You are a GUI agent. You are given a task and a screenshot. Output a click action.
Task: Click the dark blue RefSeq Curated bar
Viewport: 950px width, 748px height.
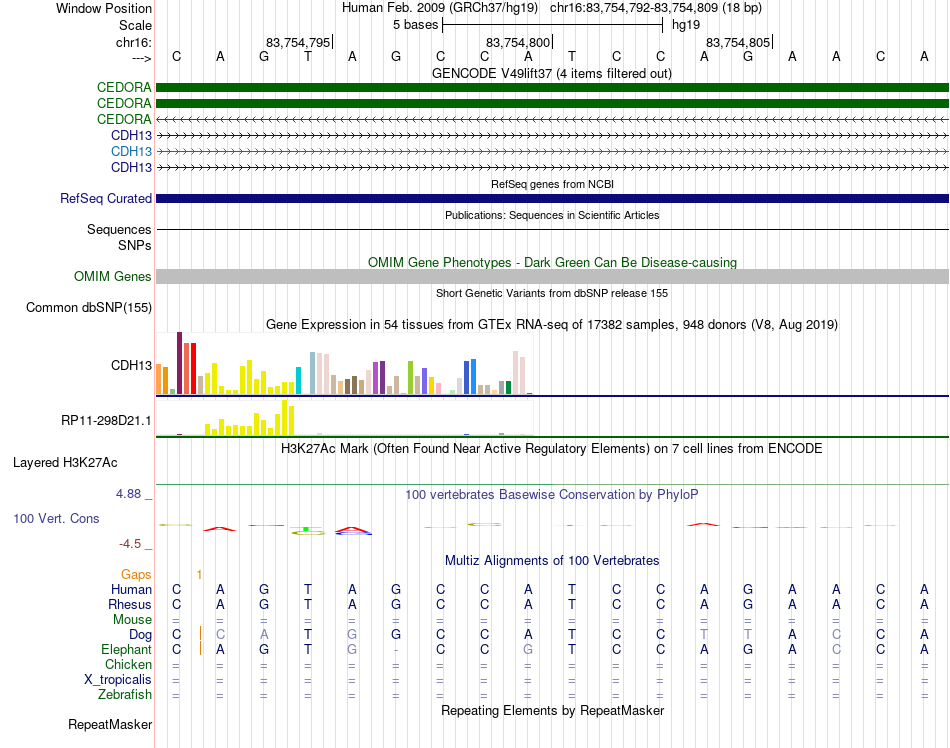click(x=552, y=199)
